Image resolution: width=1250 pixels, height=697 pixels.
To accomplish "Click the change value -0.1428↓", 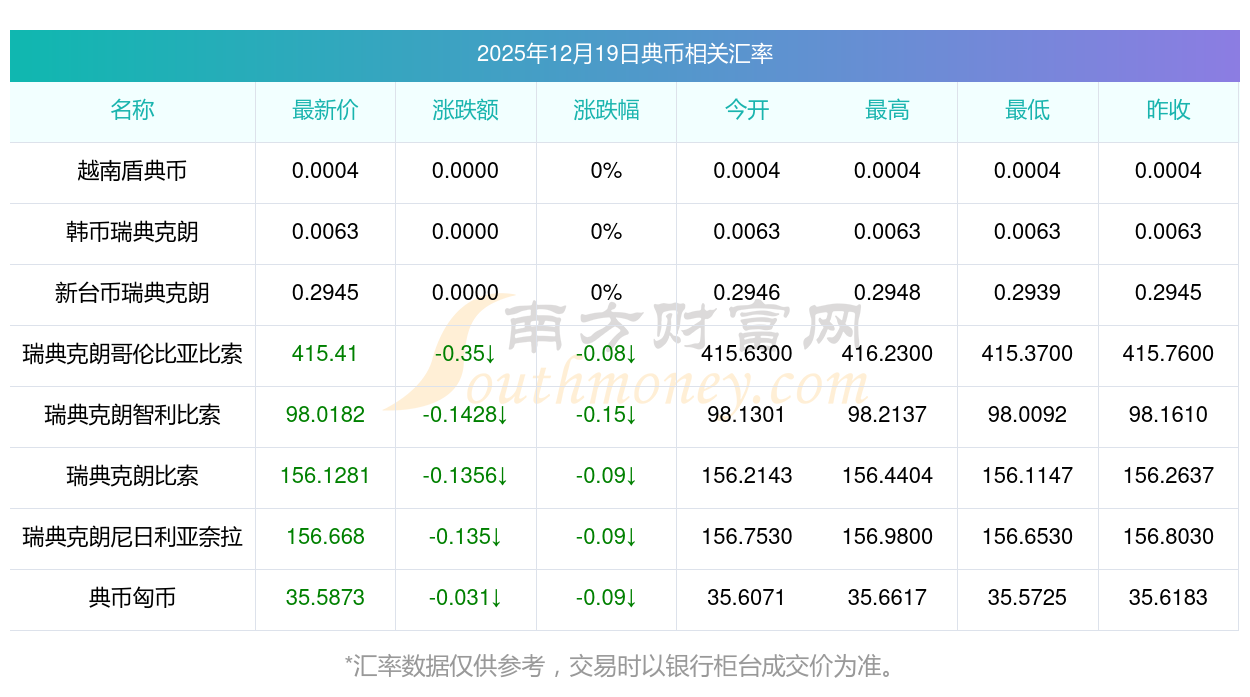I will click(x=466, y=415).
